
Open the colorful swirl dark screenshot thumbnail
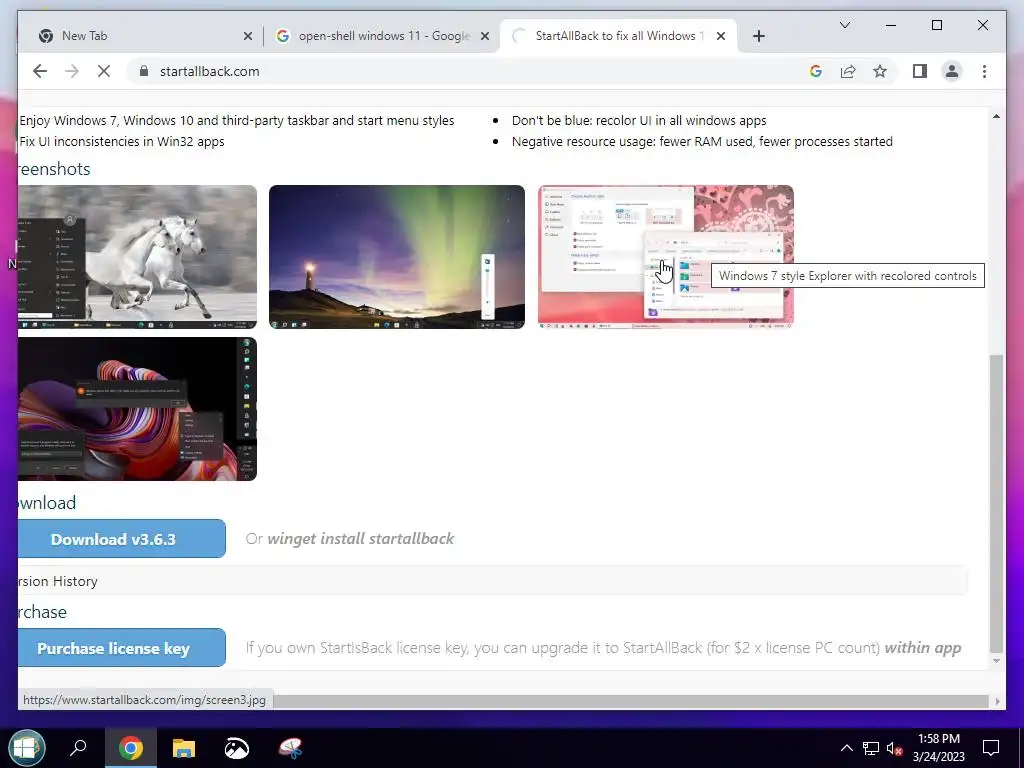click(x=137, y=409)
